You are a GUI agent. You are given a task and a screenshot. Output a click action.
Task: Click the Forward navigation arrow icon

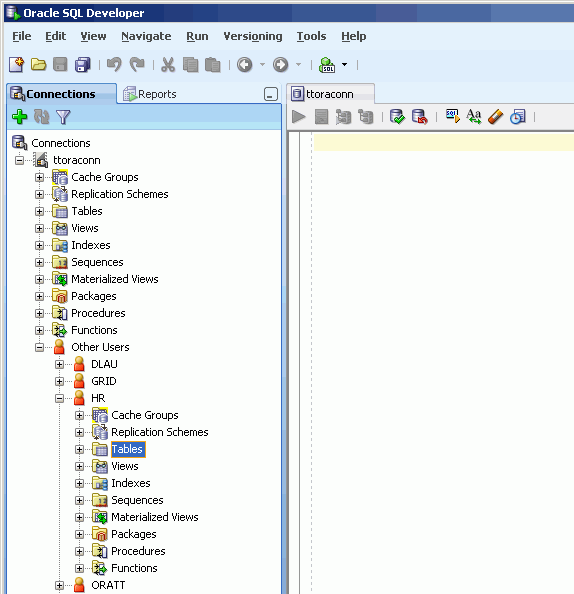coord(280,65)
